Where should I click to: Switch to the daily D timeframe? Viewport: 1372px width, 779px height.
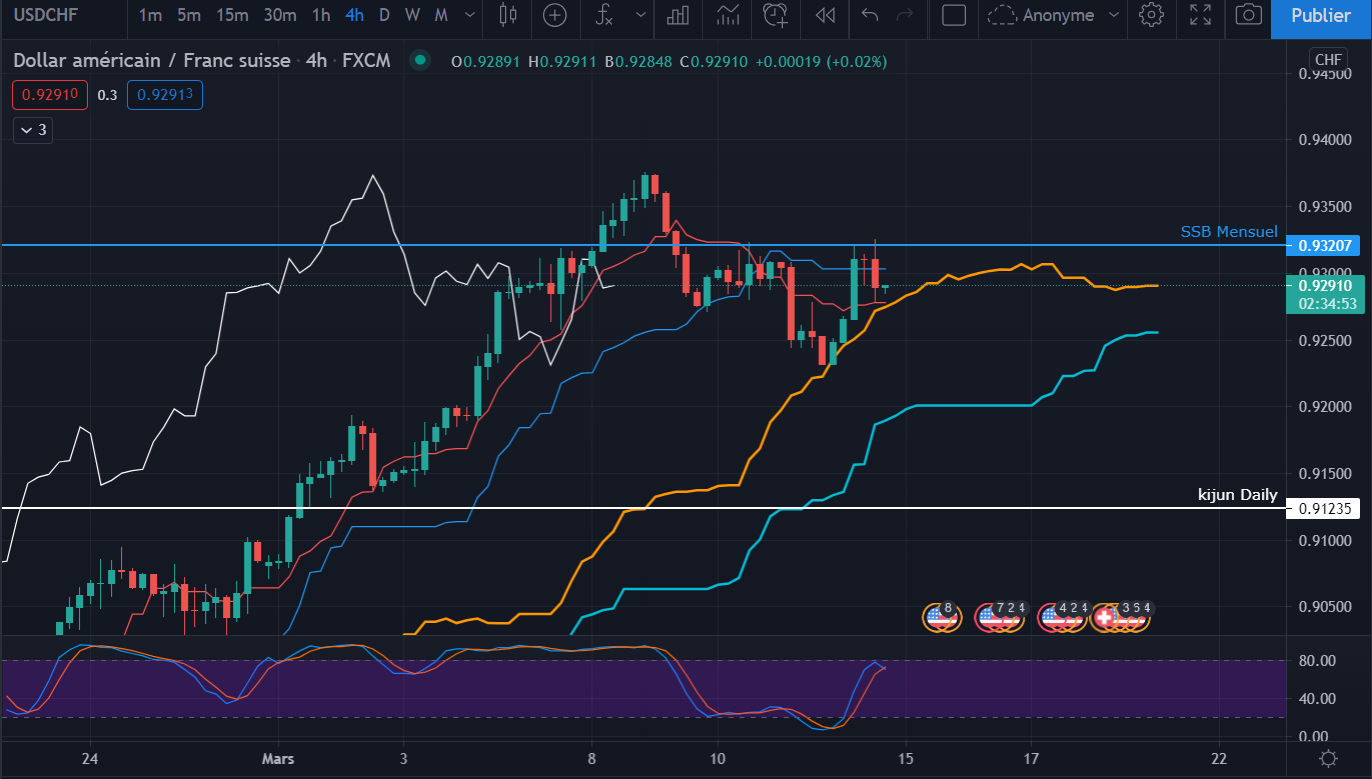pyautogui.click(x=385, y=15)
